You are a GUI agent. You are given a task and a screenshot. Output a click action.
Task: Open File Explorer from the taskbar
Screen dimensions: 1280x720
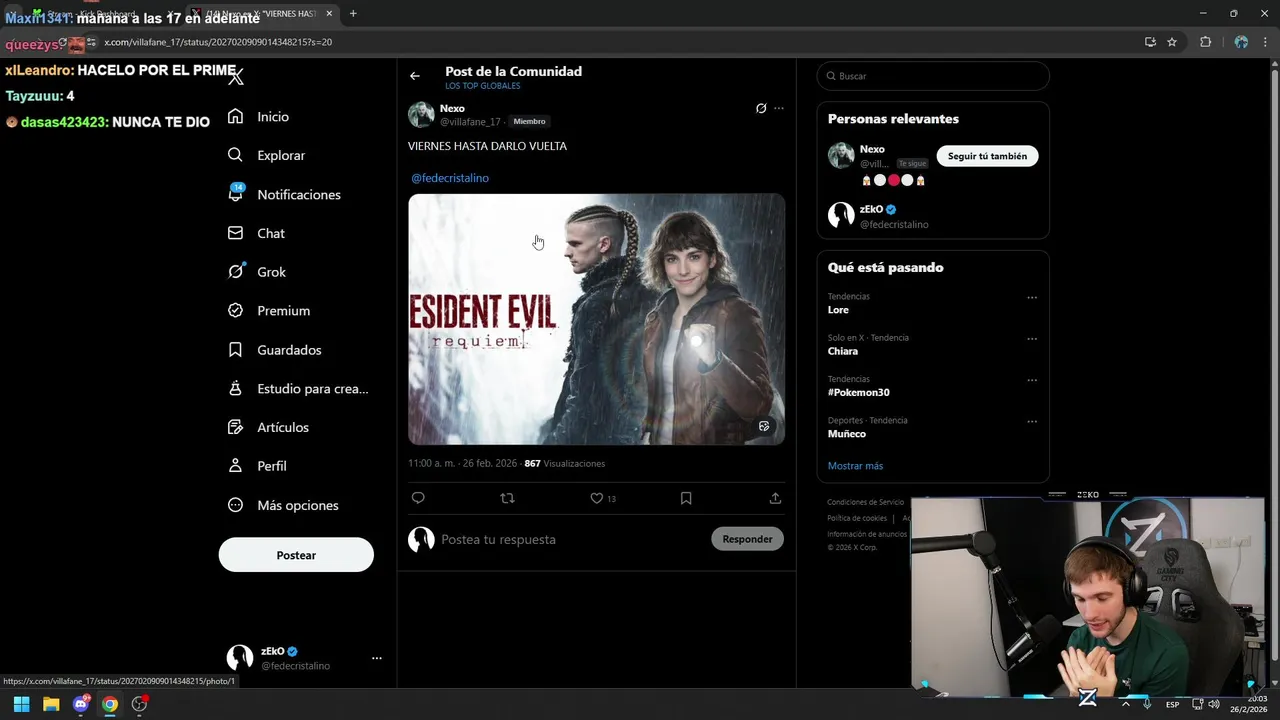pyautogui.click(x=51, y=704)
